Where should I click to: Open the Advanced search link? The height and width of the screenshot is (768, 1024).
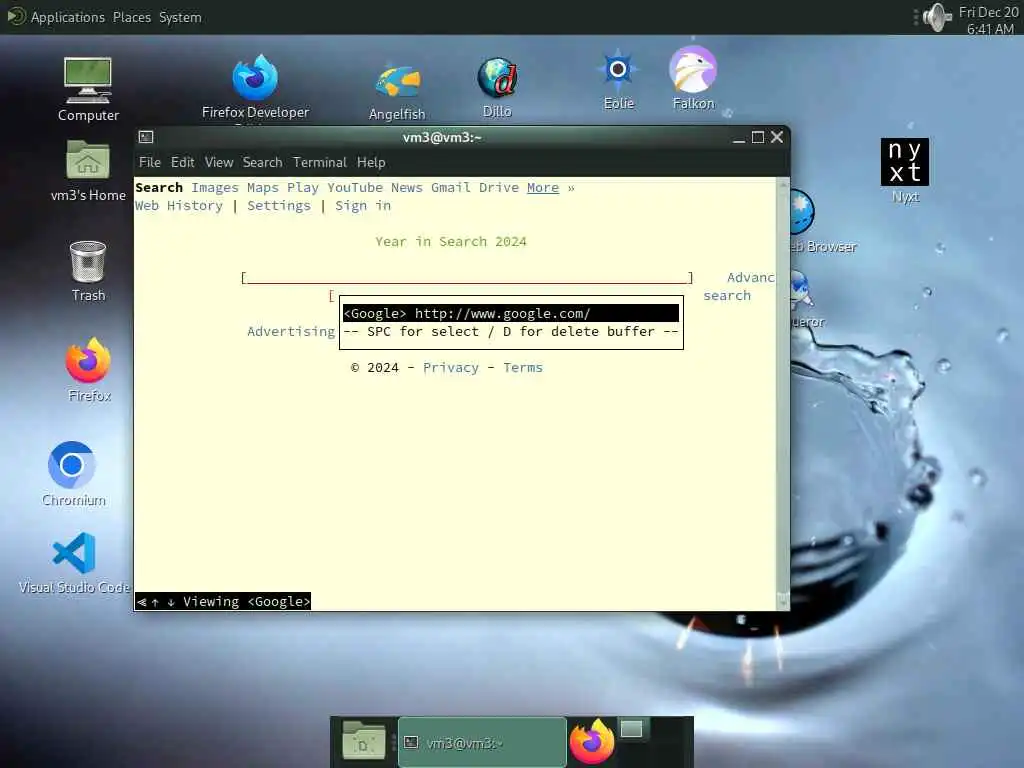coord(739,287)
